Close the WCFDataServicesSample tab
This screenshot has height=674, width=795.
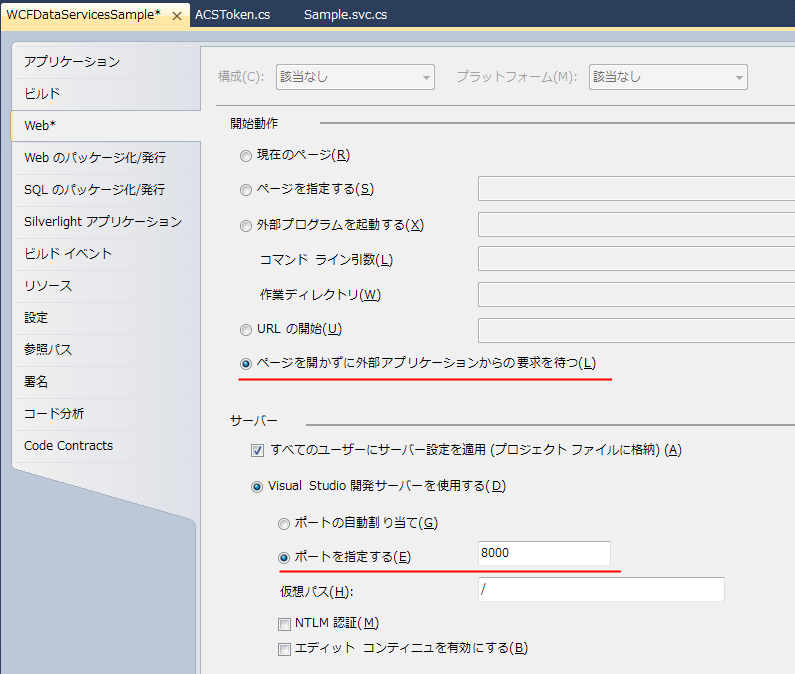click(177, 17)
